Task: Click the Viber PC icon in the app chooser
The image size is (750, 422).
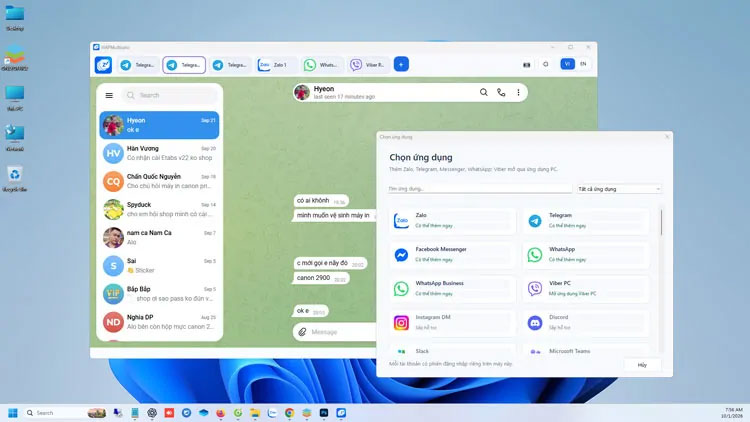Action: coord(535,289)
